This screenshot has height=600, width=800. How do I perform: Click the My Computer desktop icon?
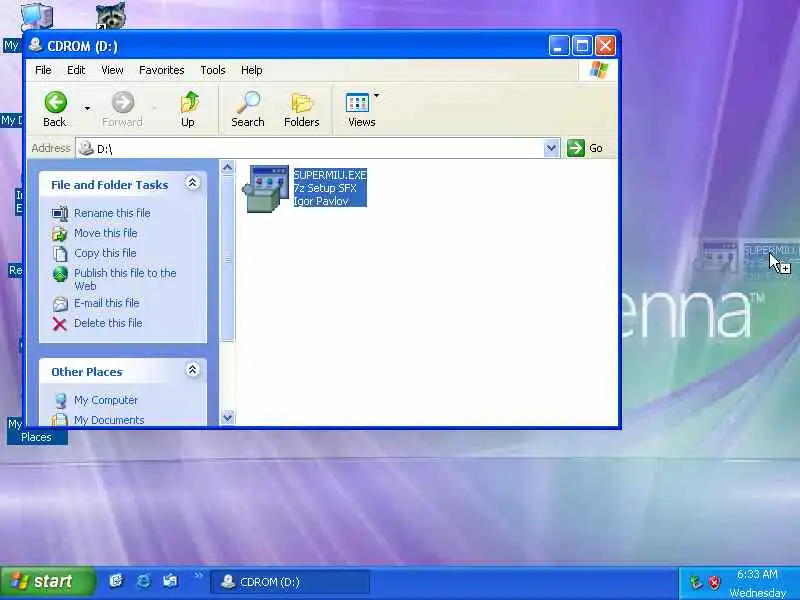pyautogui.click(x=37, y=15)
